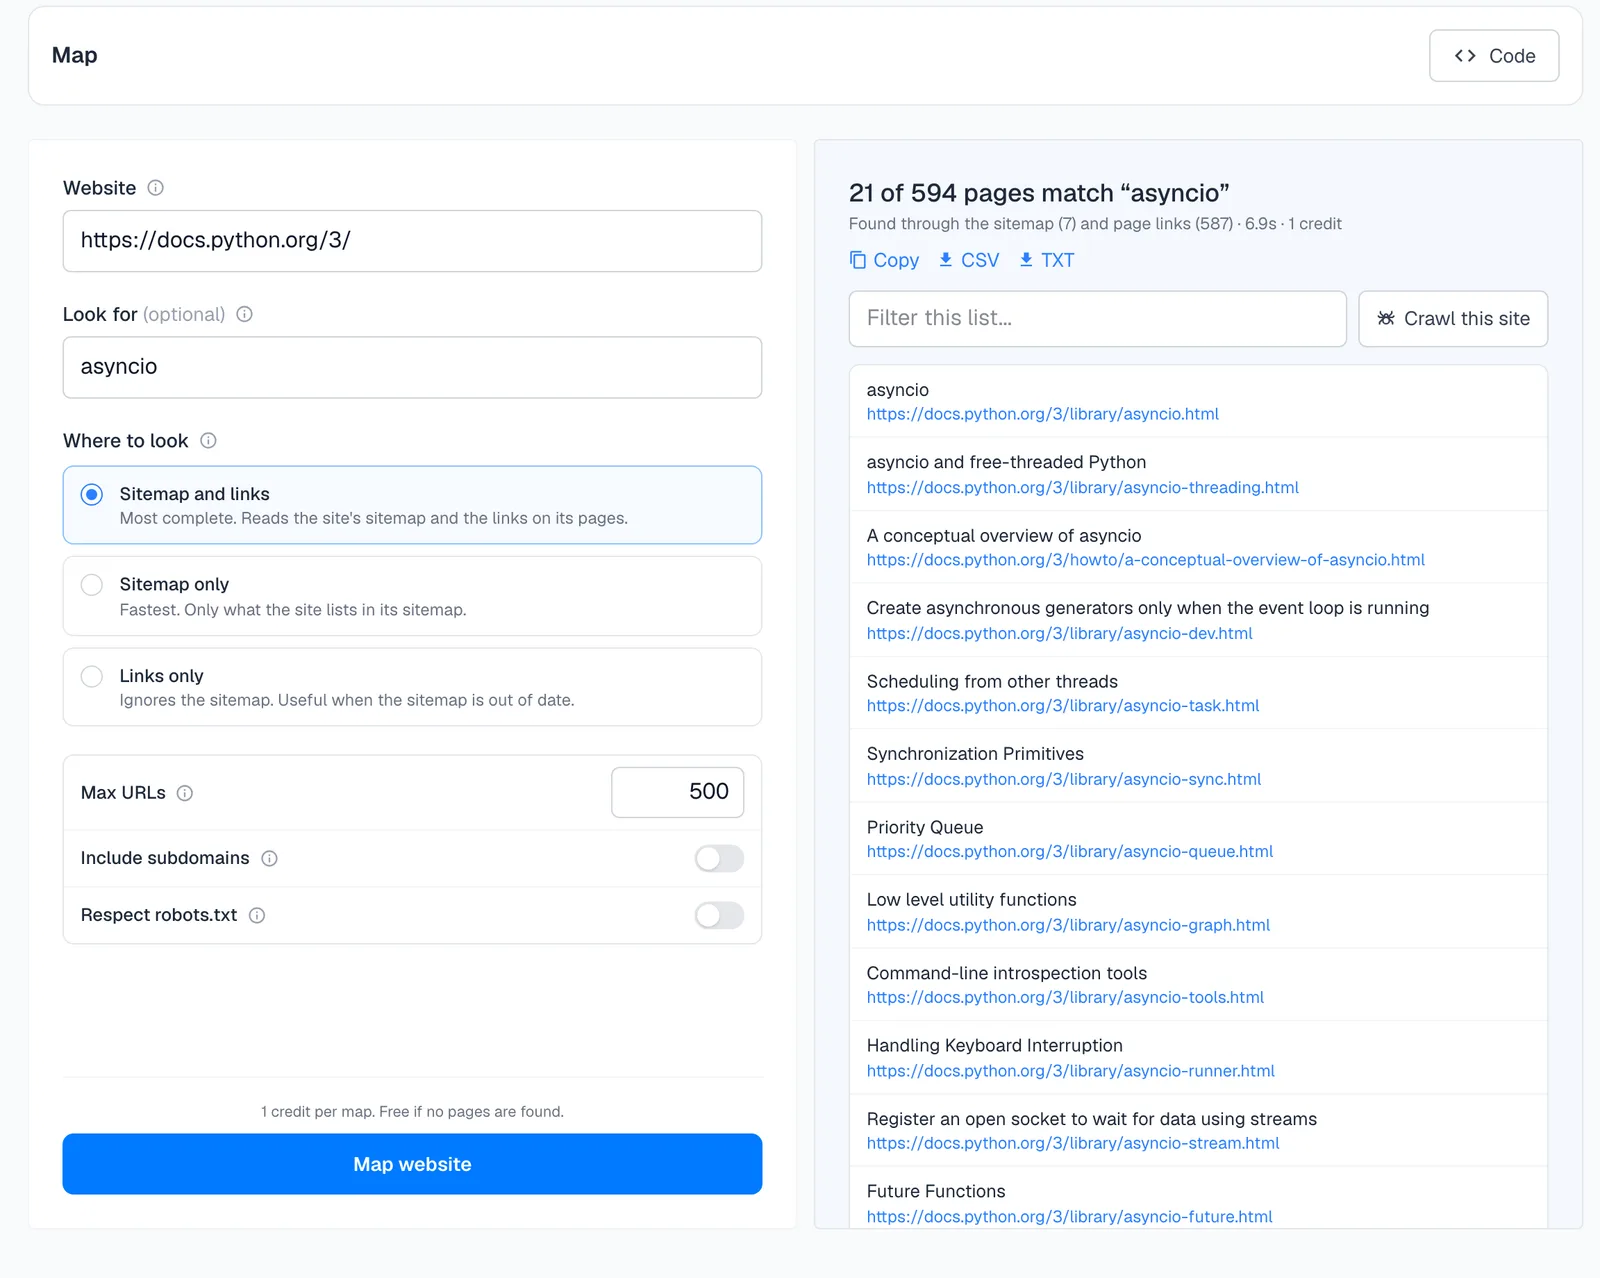The width and height of the screenshot is (1600, 1278).
Task: Click 'Scheduling from other threads' title
Action: [x=992, y=681]
